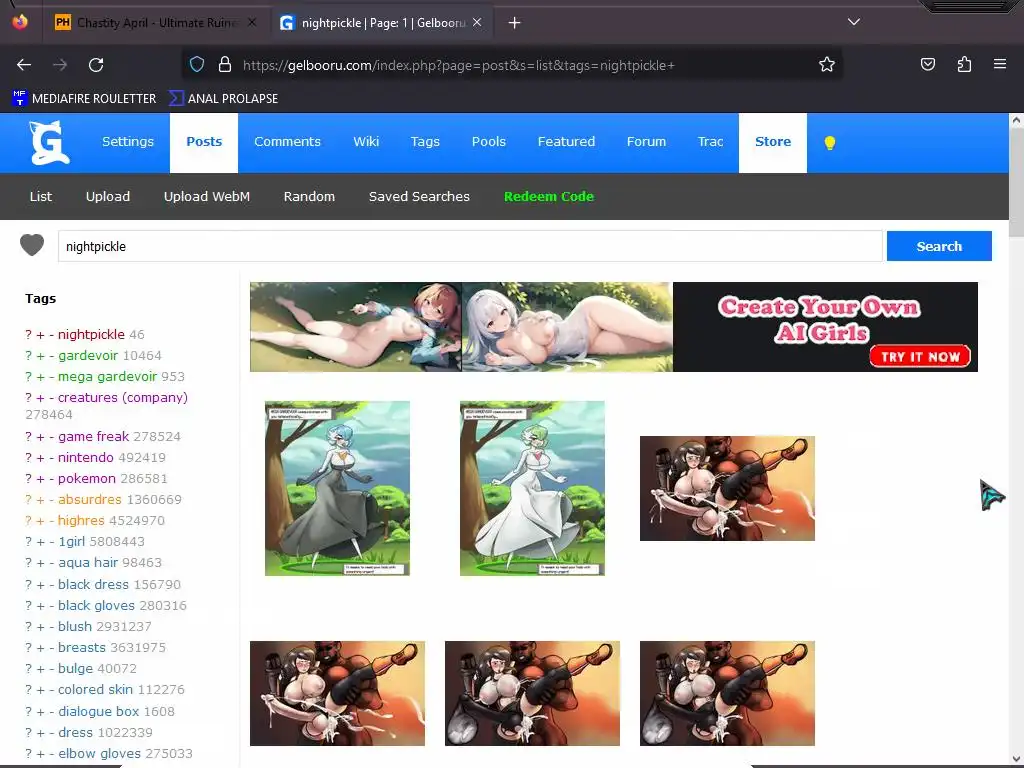Click the plus next to gardevoir
This screenshot has width=1024, height=768.
pyautogui.click(x=40, y=355)
